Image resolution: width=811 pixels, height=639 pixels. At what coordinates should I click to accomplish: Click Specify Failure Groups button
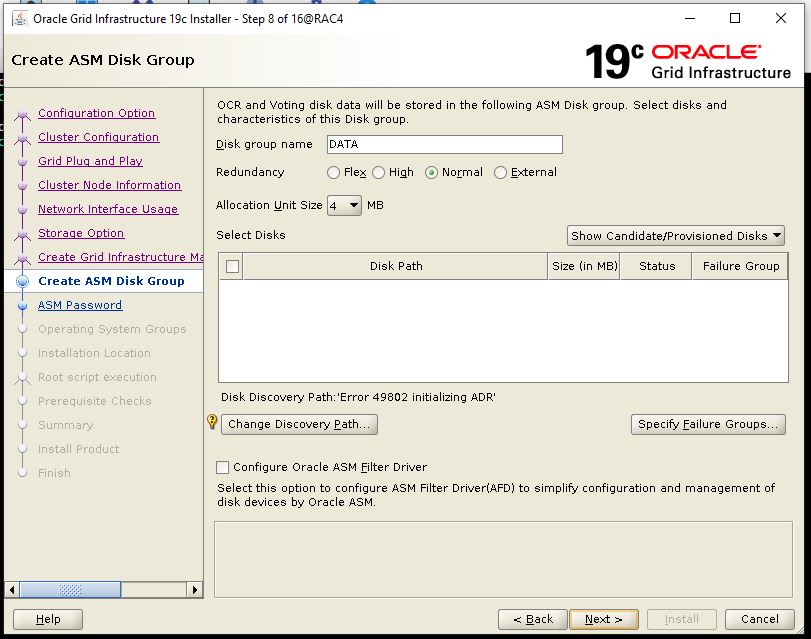708,424
